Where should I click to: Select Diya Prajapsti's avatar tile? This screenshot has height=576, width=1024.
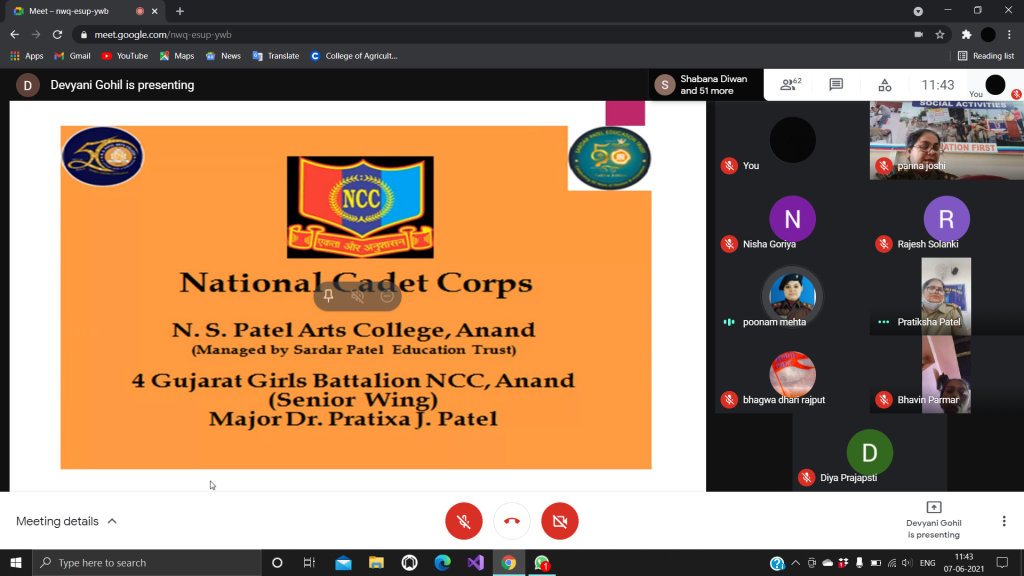pos(869,453)
